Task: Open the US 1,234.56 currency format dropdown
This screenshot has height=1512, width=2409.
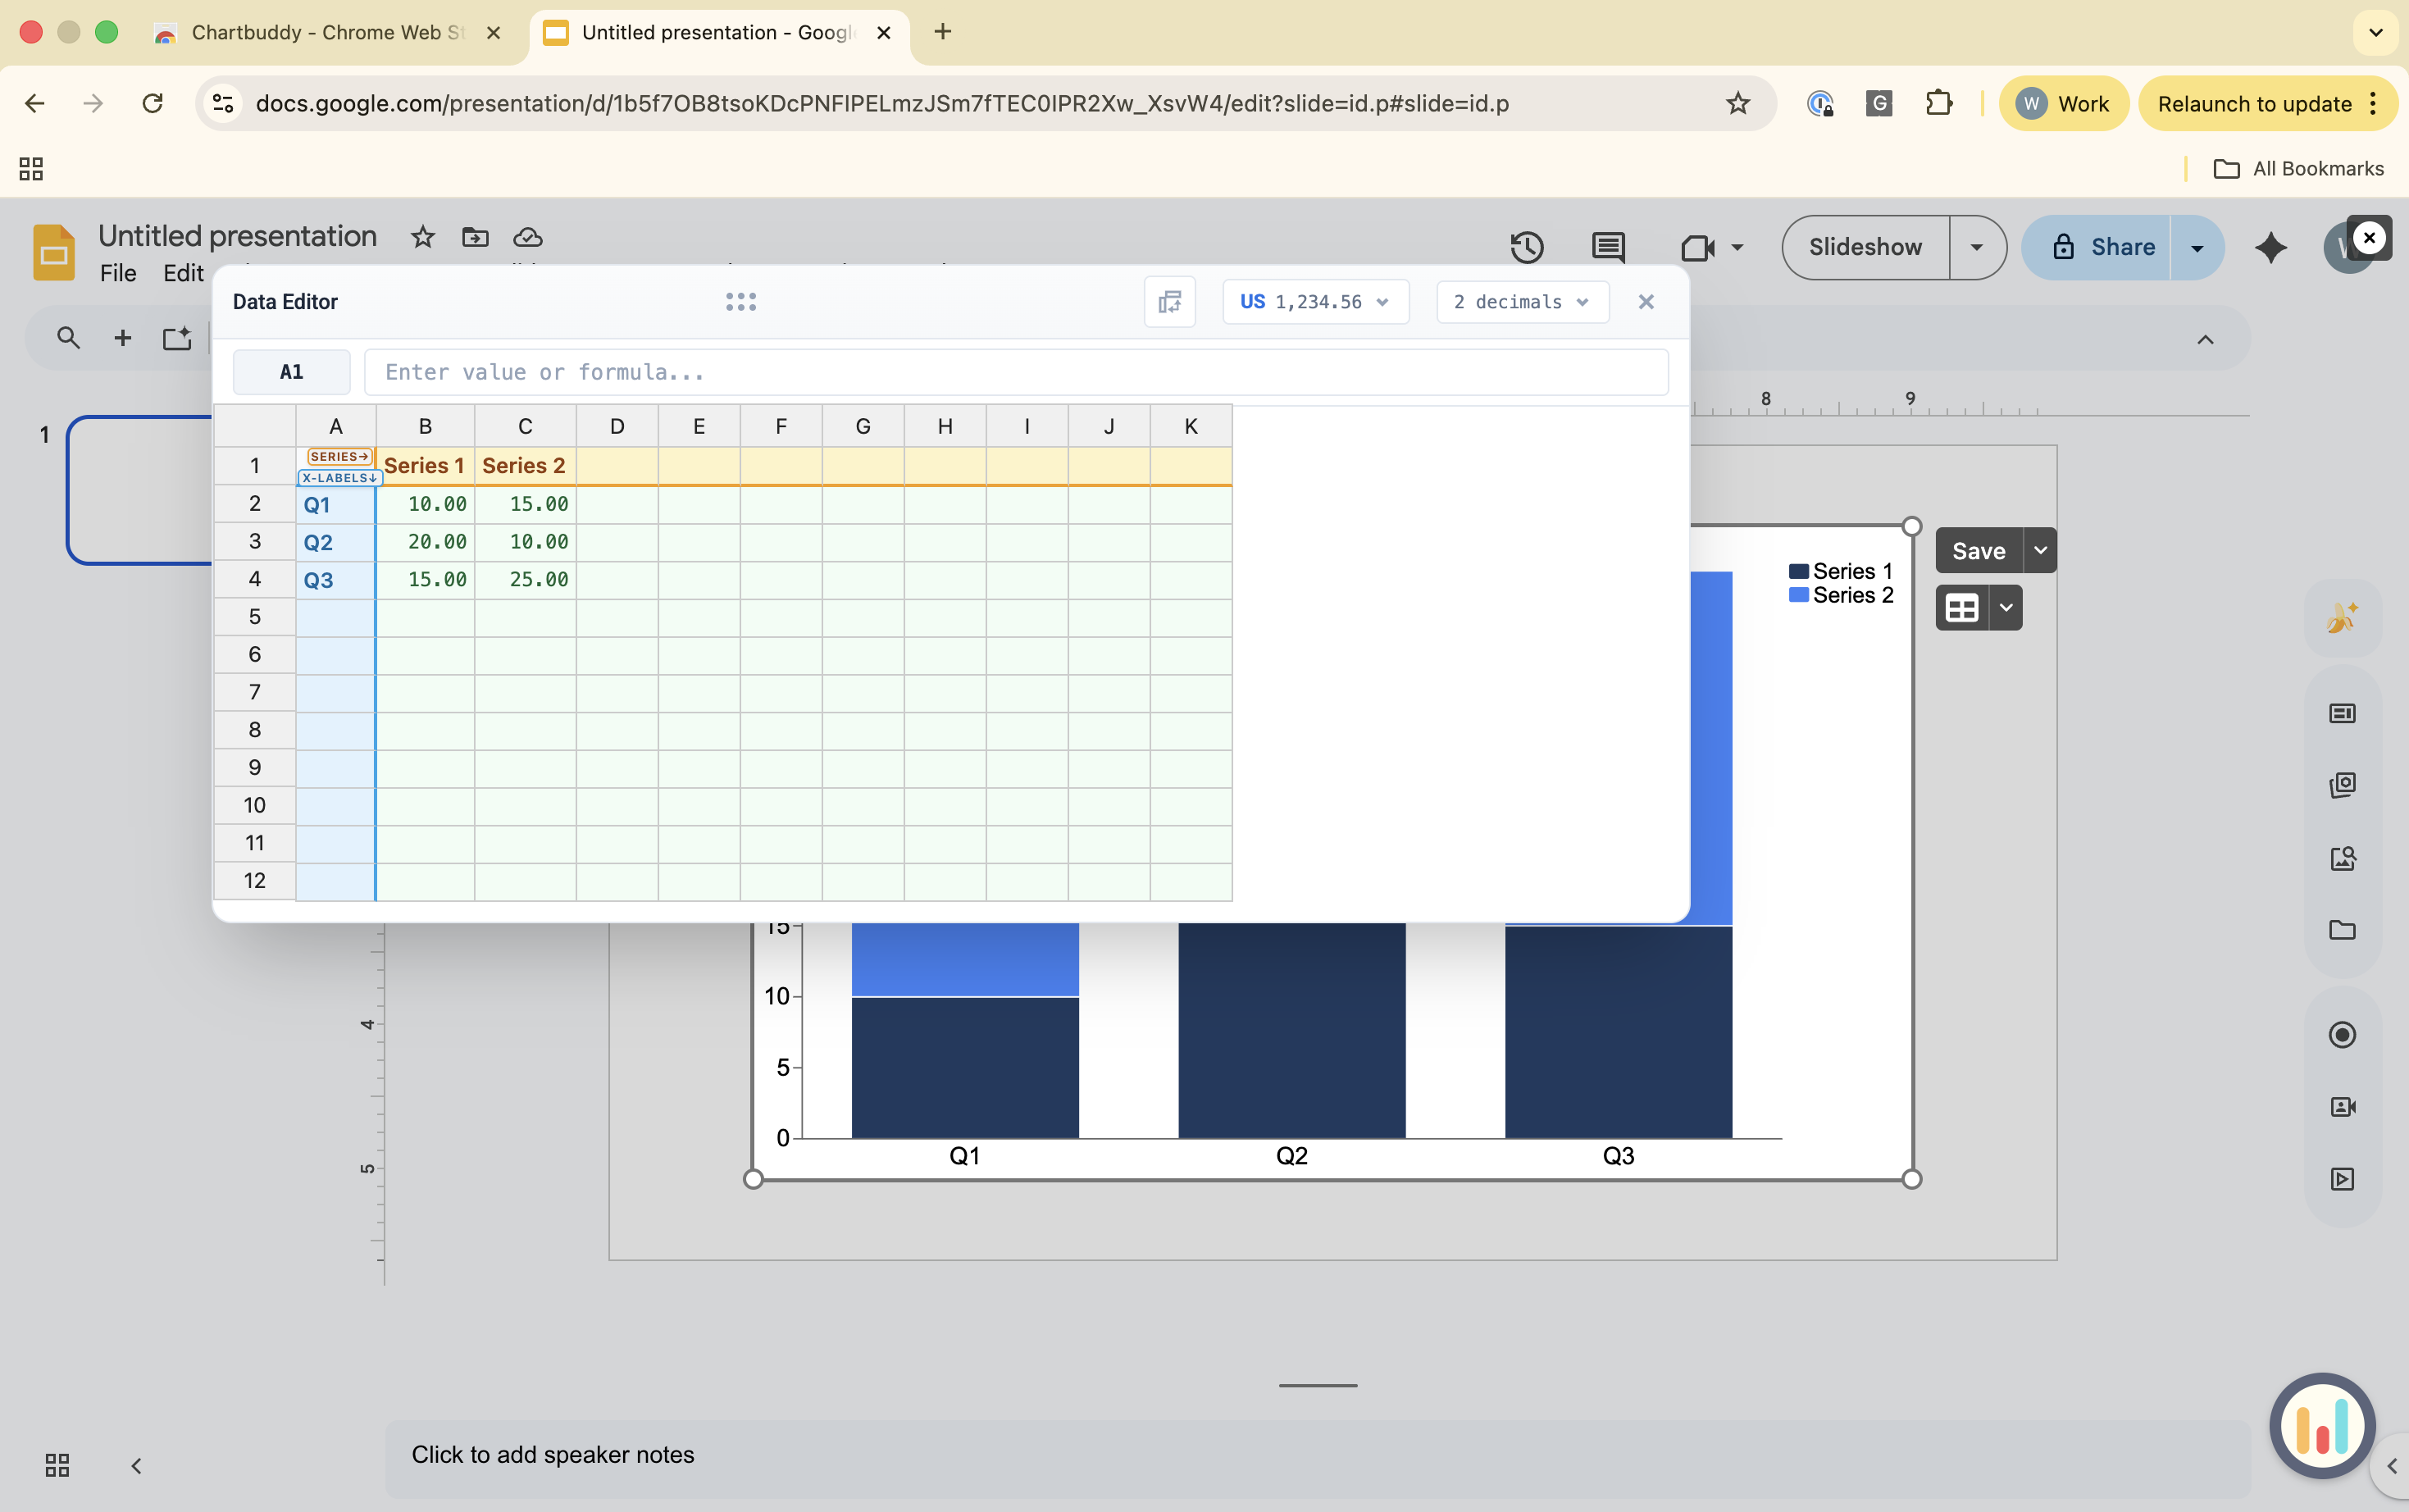Action: point(1314,301)
